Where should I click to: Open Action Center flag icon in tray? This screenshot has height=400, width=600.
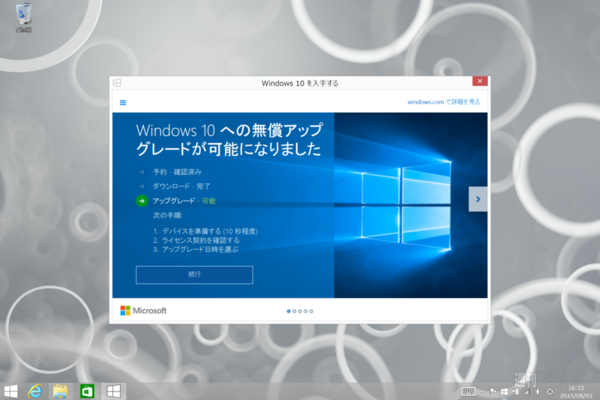[x=493, y=391]
